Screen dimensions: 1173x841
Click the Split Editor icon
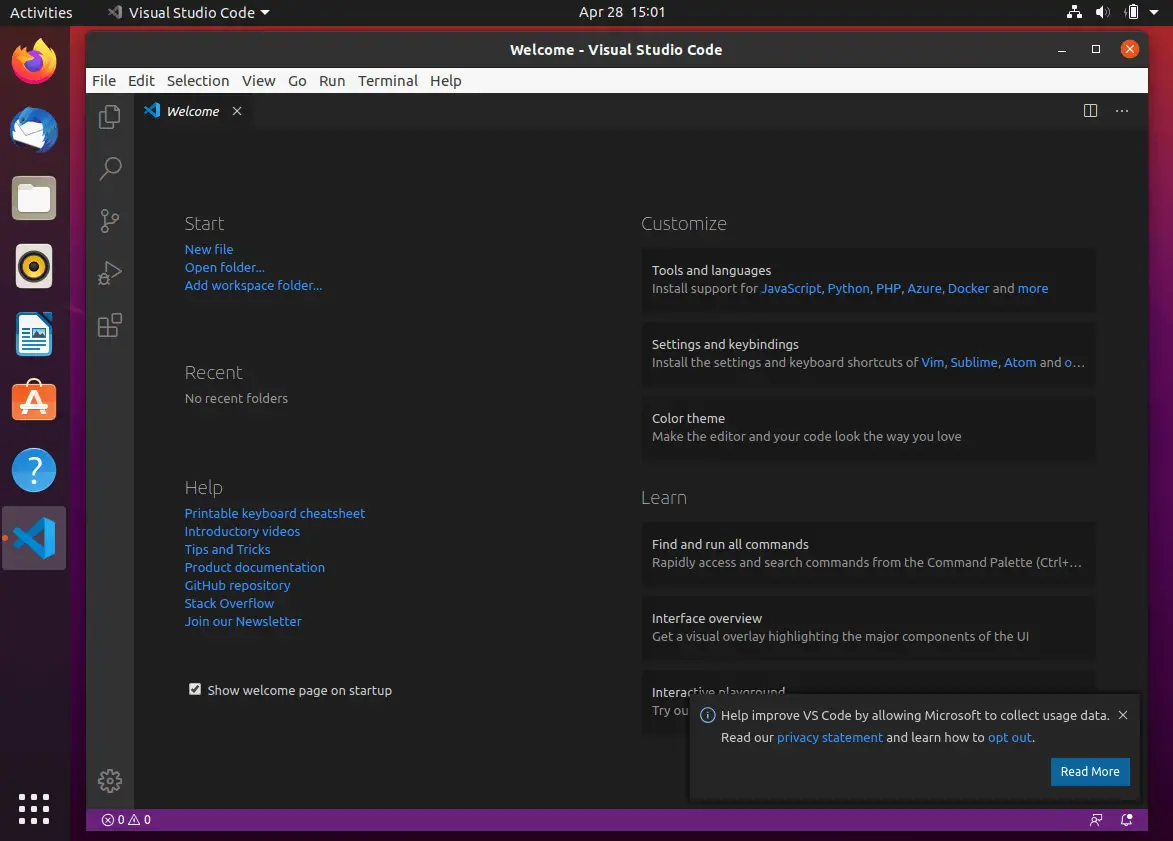pos(1090,111)
